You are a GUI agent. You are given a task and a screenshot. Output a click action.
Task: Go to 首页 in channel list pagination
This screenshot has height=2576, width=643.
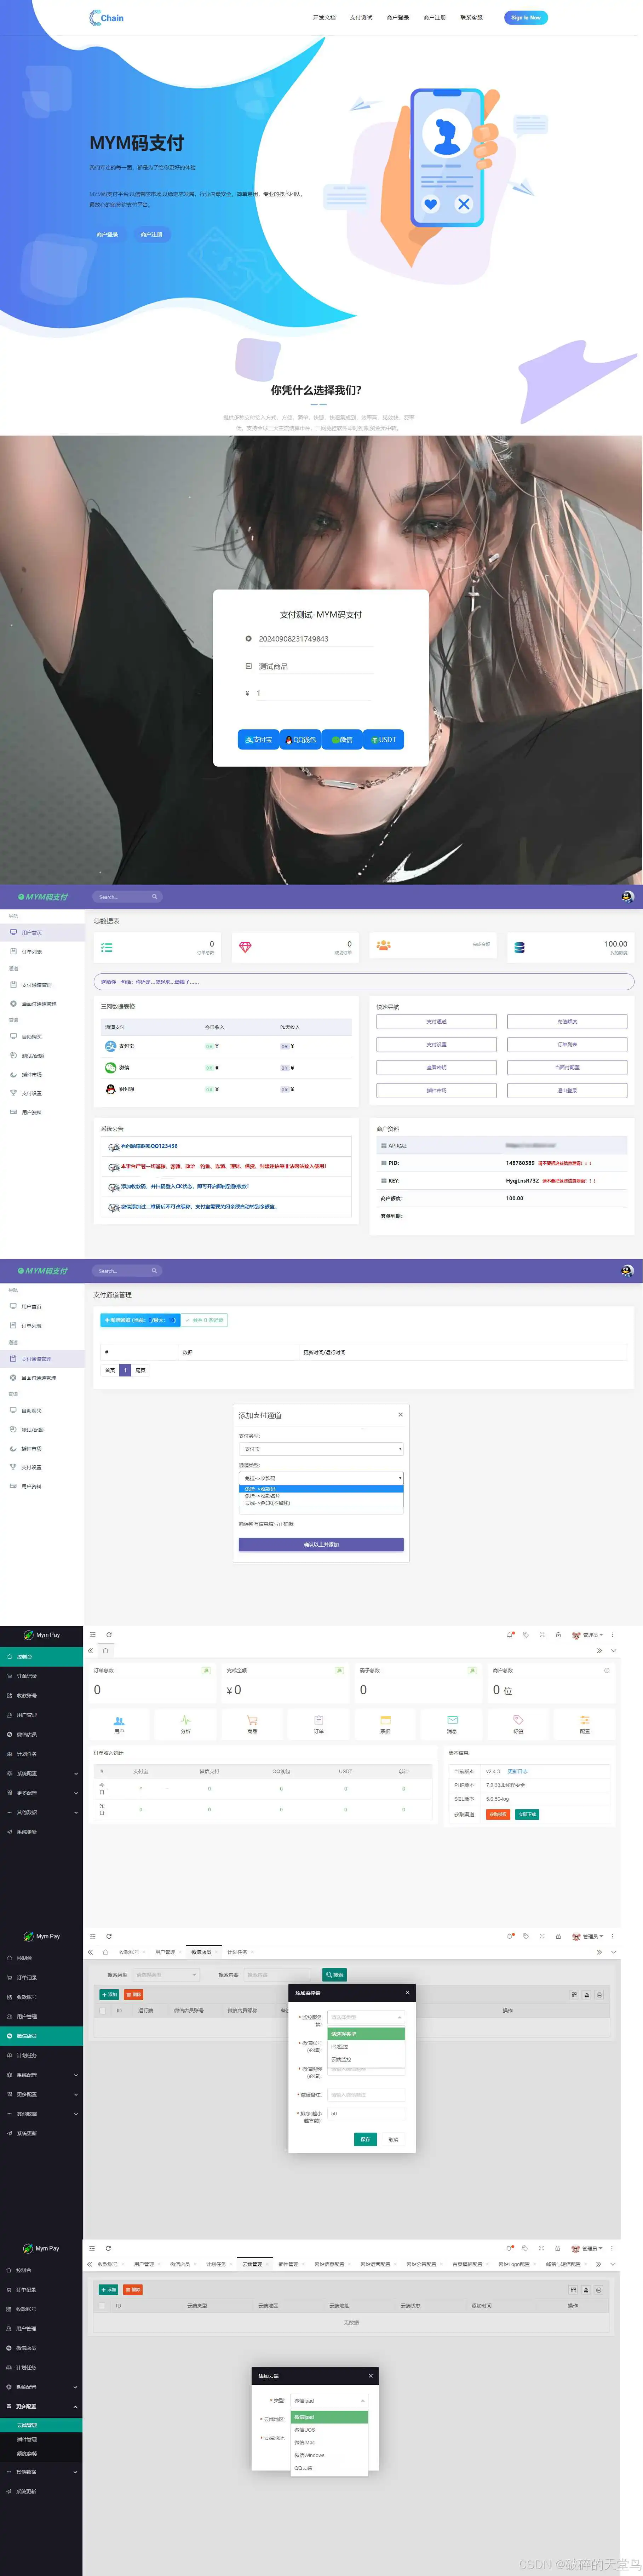click(110, 1370)
